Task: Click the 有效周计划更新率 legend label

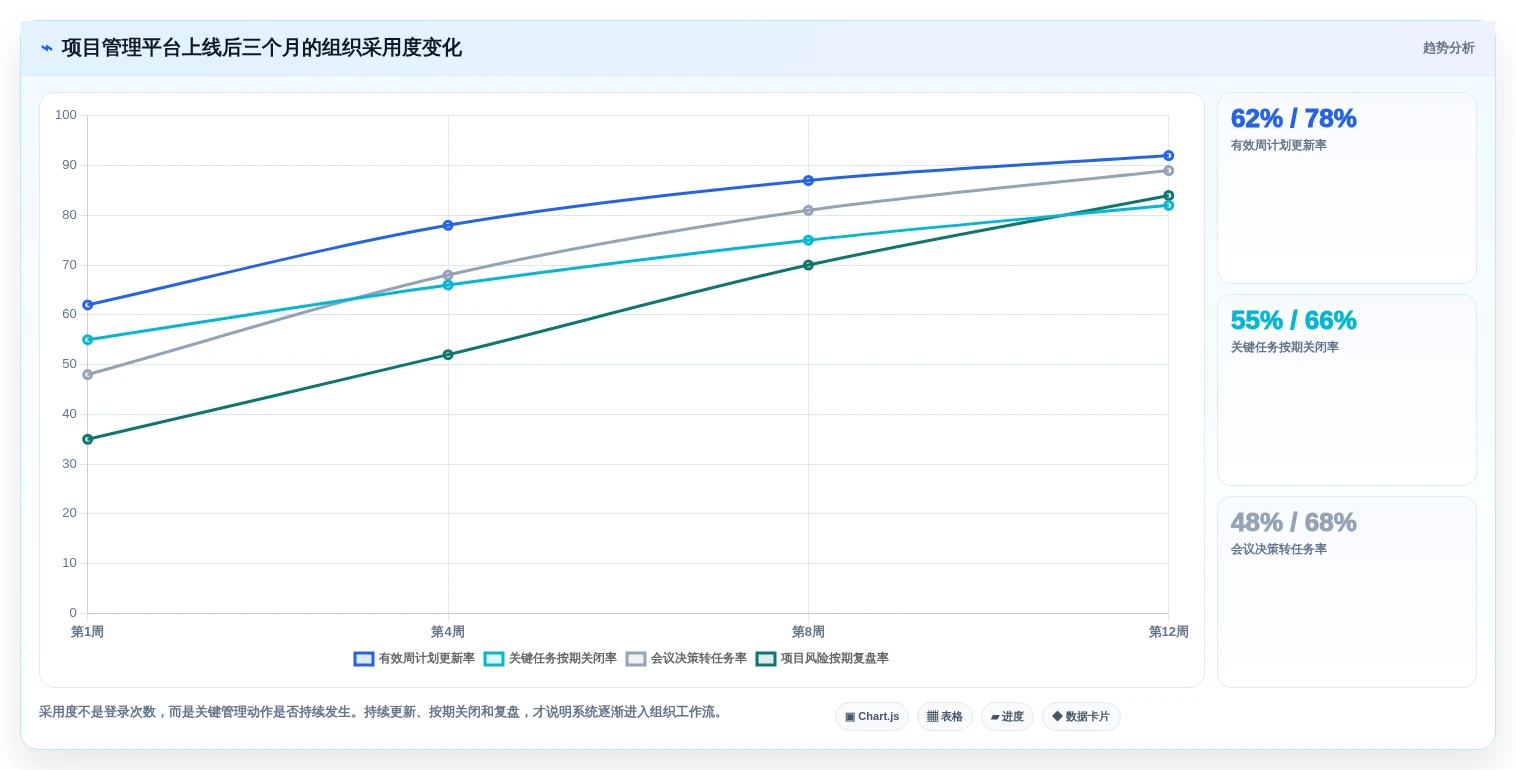Action: click(427, 659)
